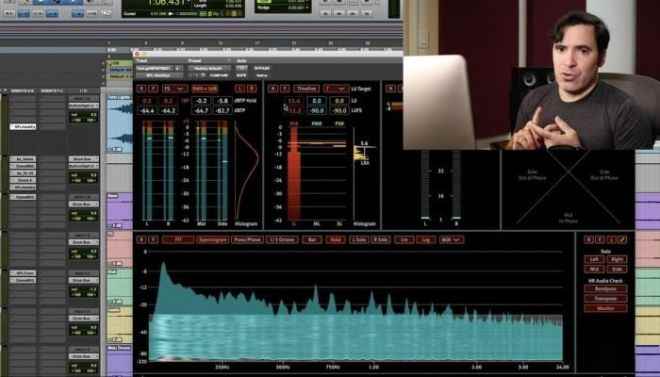The width and height of the screenshot is (660, 377).
Task: Click the Pro Tools main time counter display
Action: pos(168,3)
